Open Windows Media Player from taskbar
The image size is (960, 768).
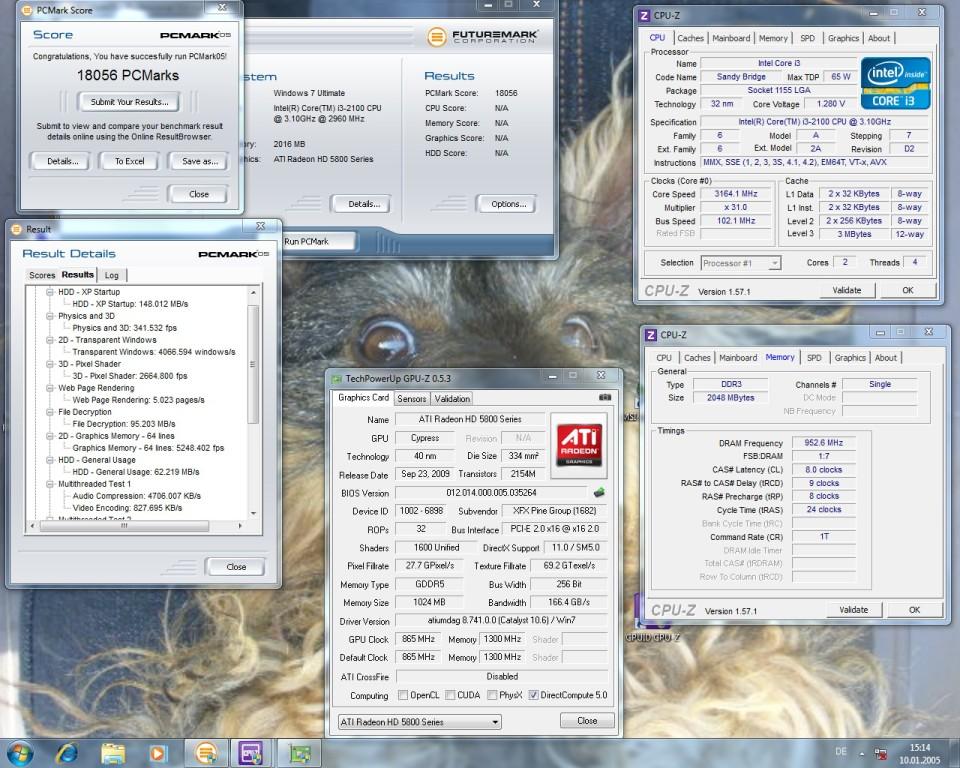coord(157,753)
